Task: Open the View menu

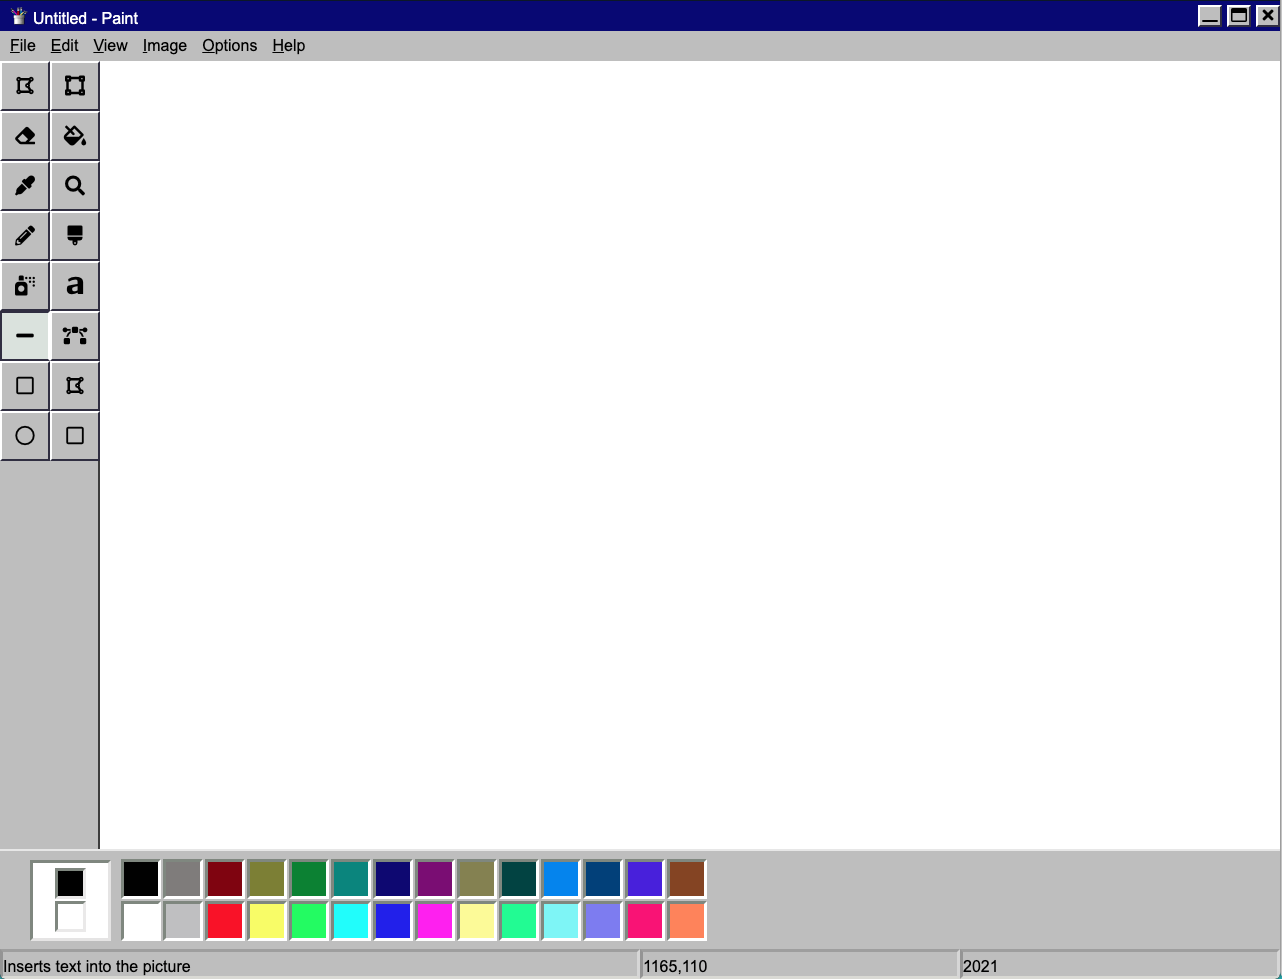Action: click(110, 46)
